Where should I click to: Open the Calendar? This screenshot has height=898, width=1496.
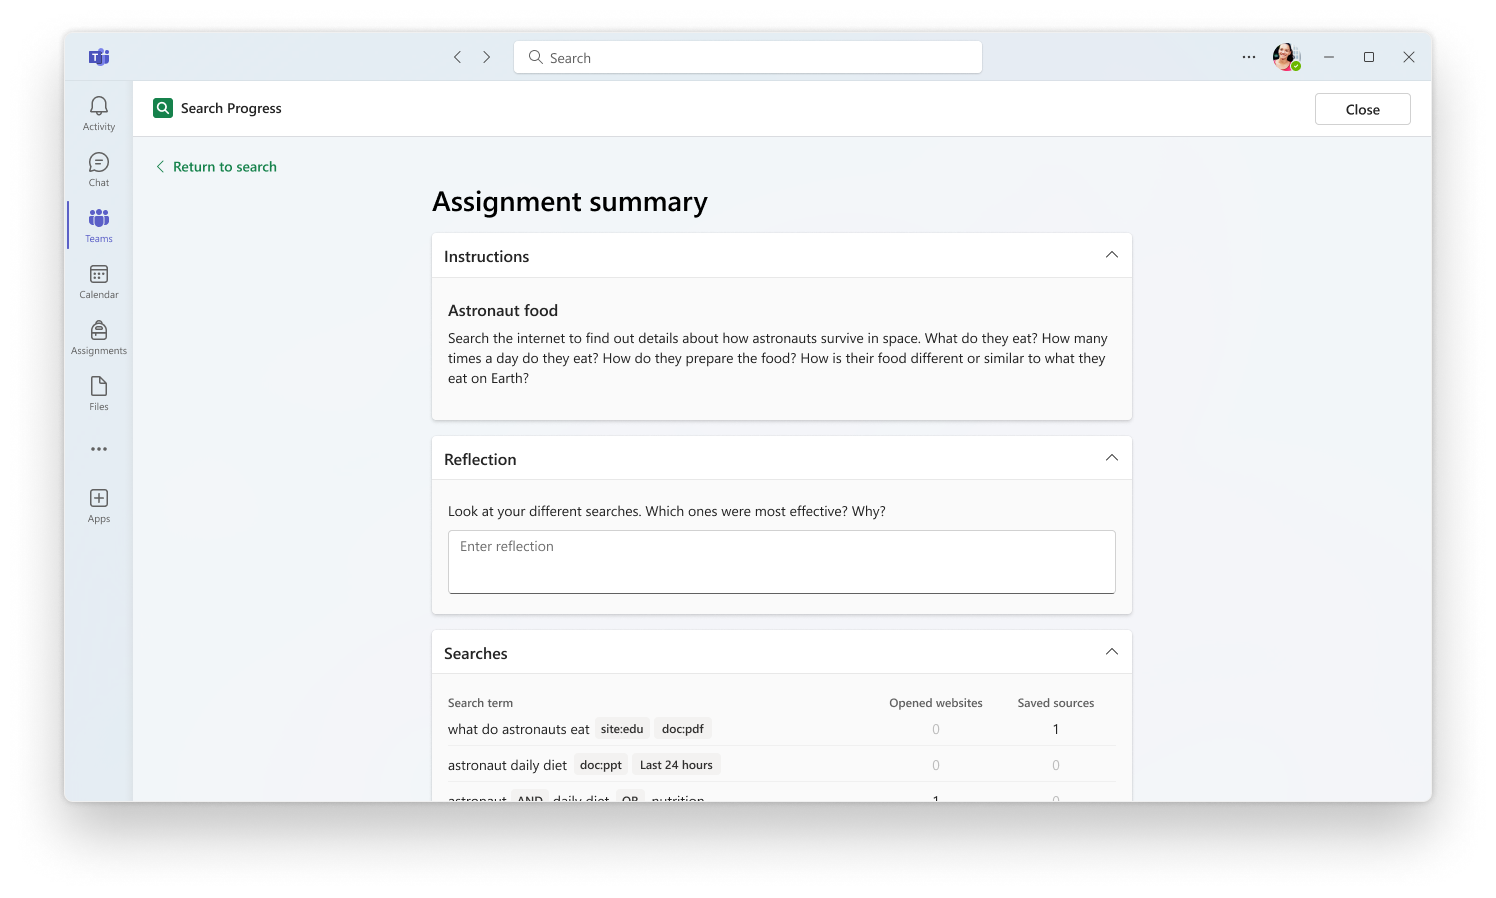[x=98, y=280]
